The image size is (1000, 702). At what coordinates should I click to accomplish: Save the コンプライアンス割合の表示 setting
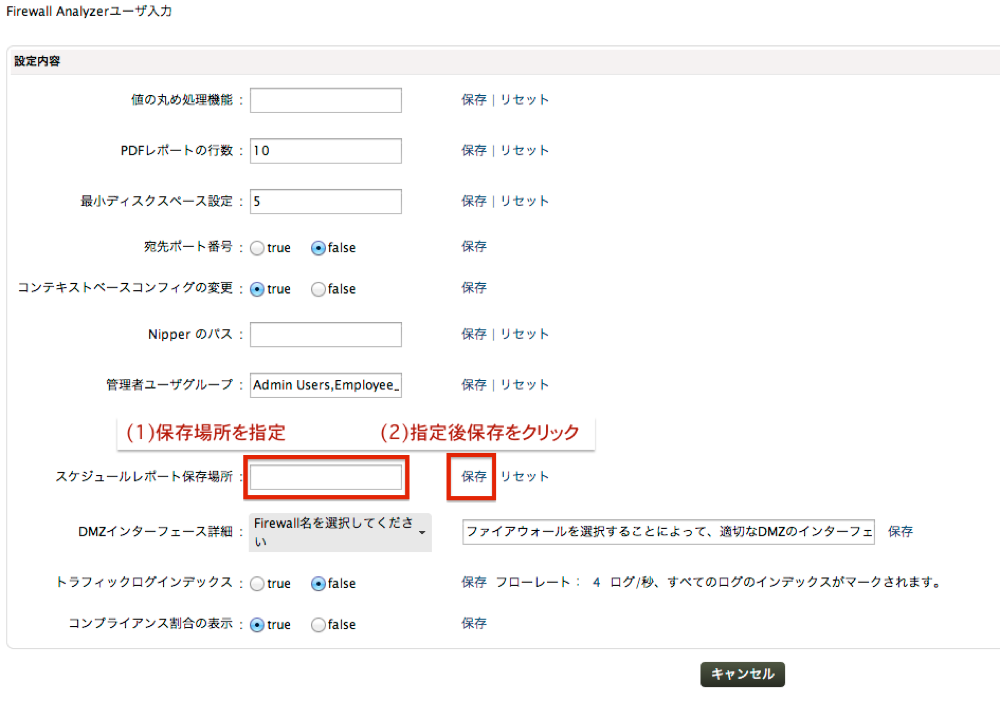click(474, 623)
